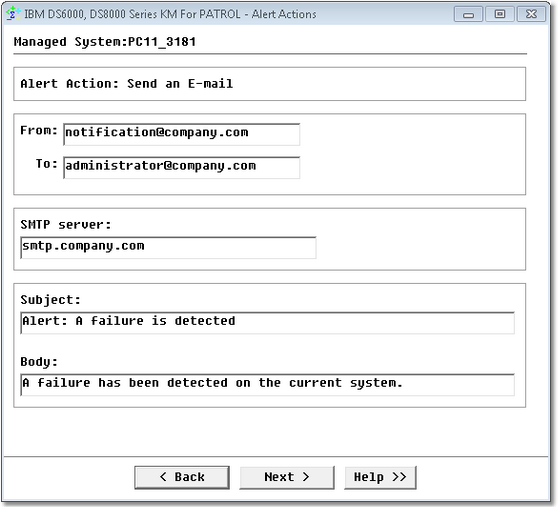Open the Help button
558x509 pixels.
point(380,477)
